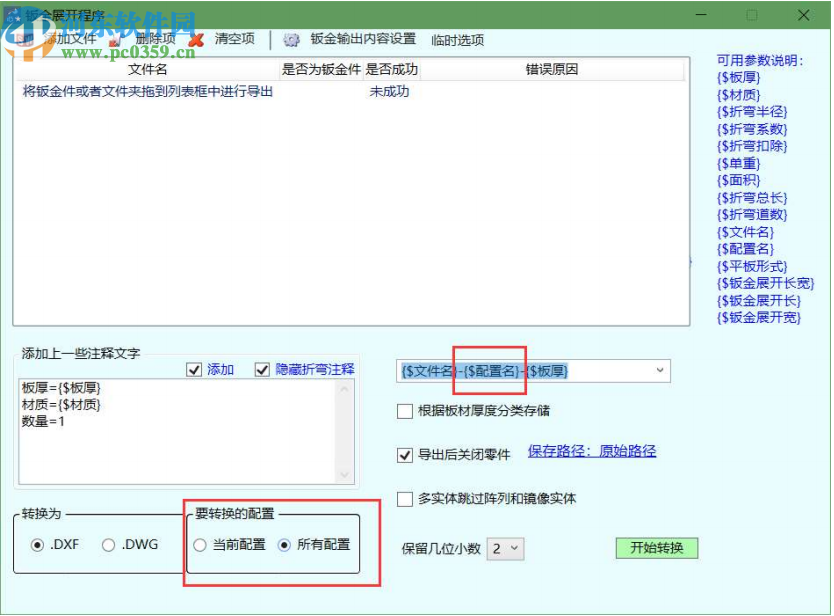Screen dimensions: 834x616
Task: Click the 开始转换 button
Action: point(657,548)
